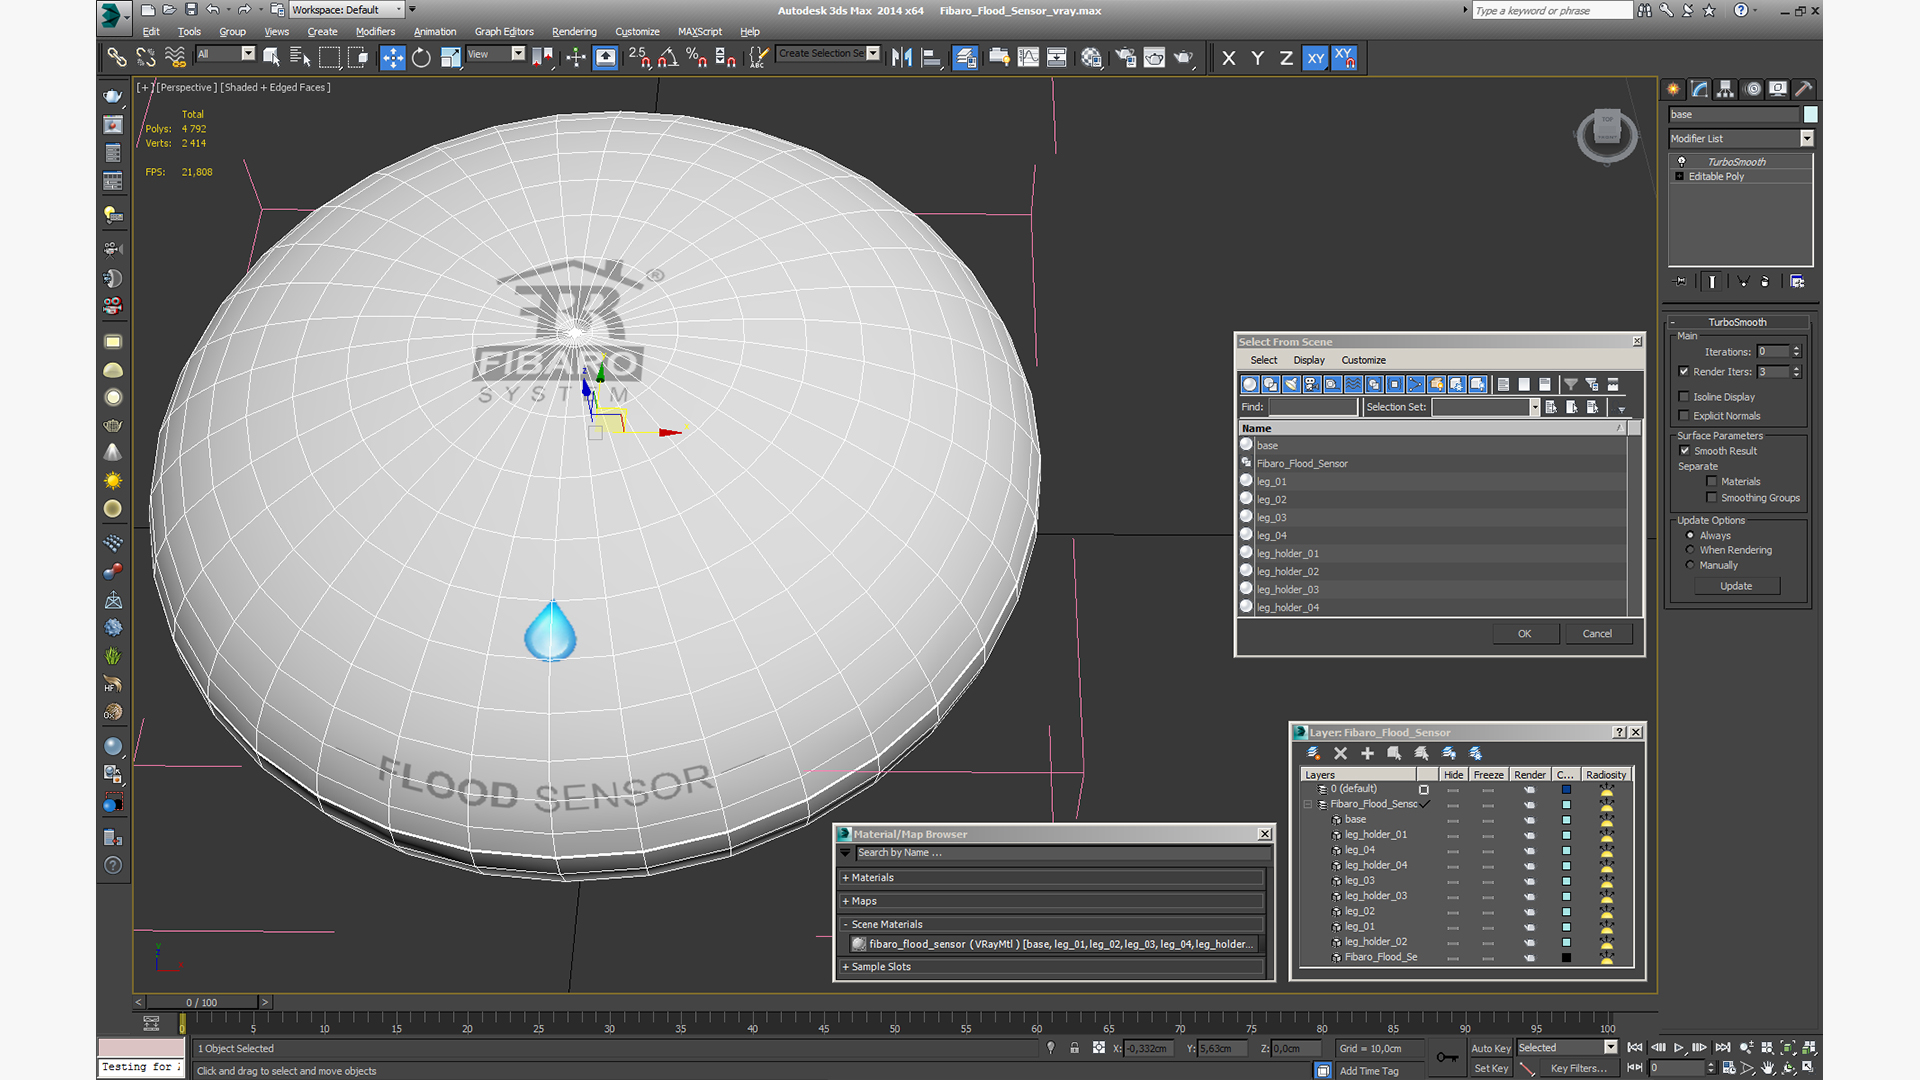Add selection to layer with plus icon
The image size is (1920, 1080).
(1367, 753)
